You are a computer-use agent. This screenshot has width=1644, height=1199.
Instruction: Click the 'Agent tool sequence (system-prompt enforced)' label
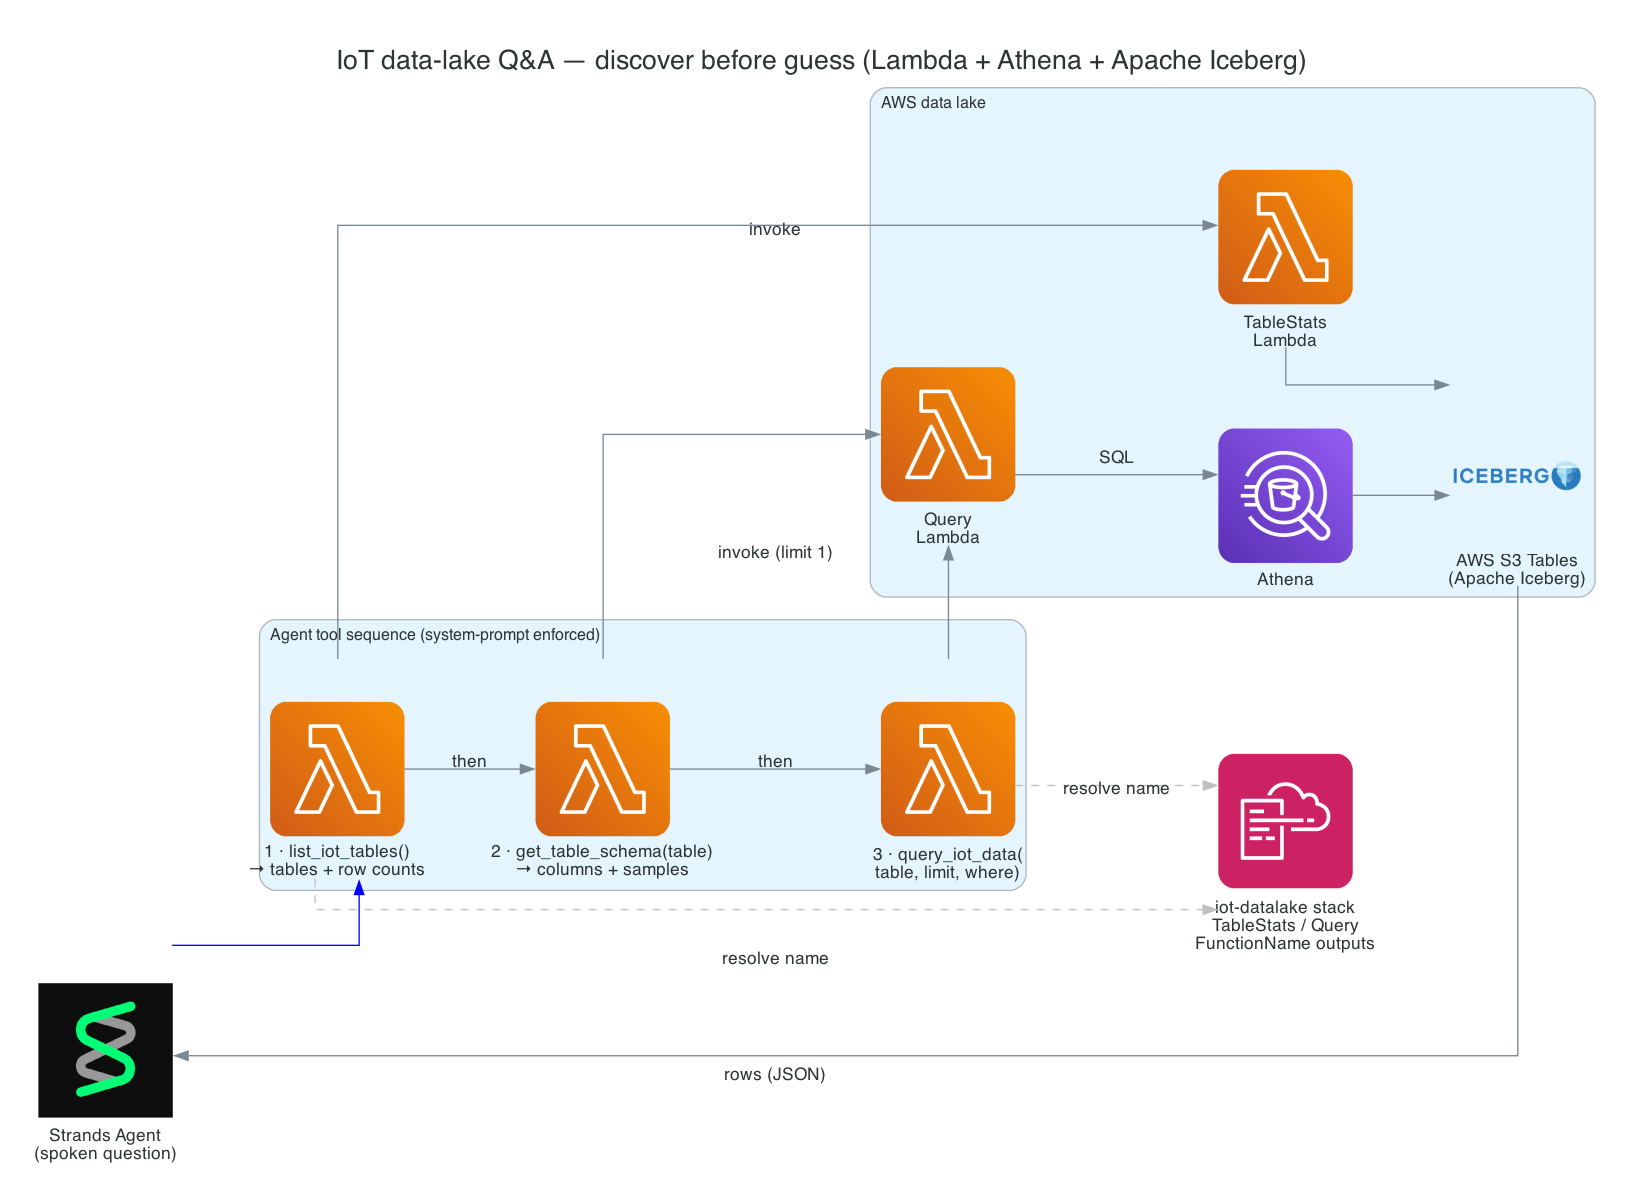[x=435, y=634]
